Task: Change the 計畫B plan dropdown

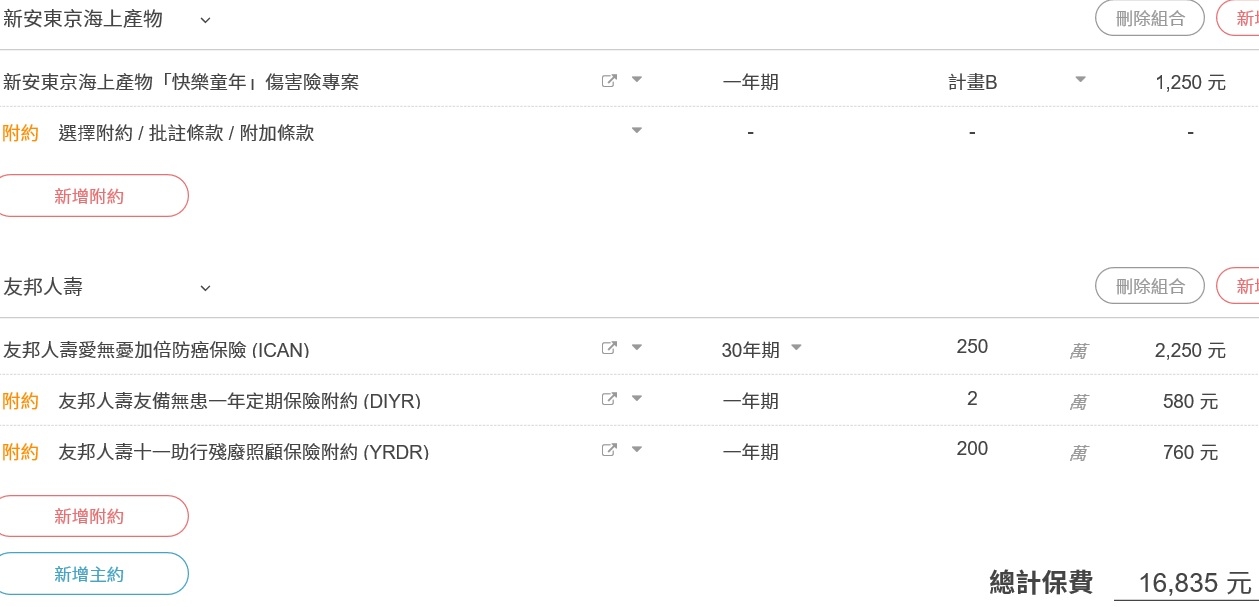Action: (1017, 82)
